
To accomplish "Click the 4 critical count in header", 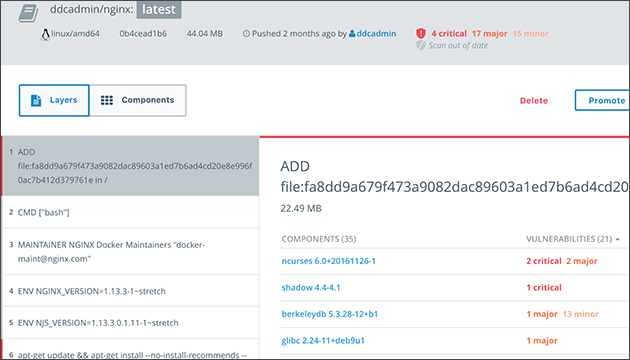I will [449, 34].
